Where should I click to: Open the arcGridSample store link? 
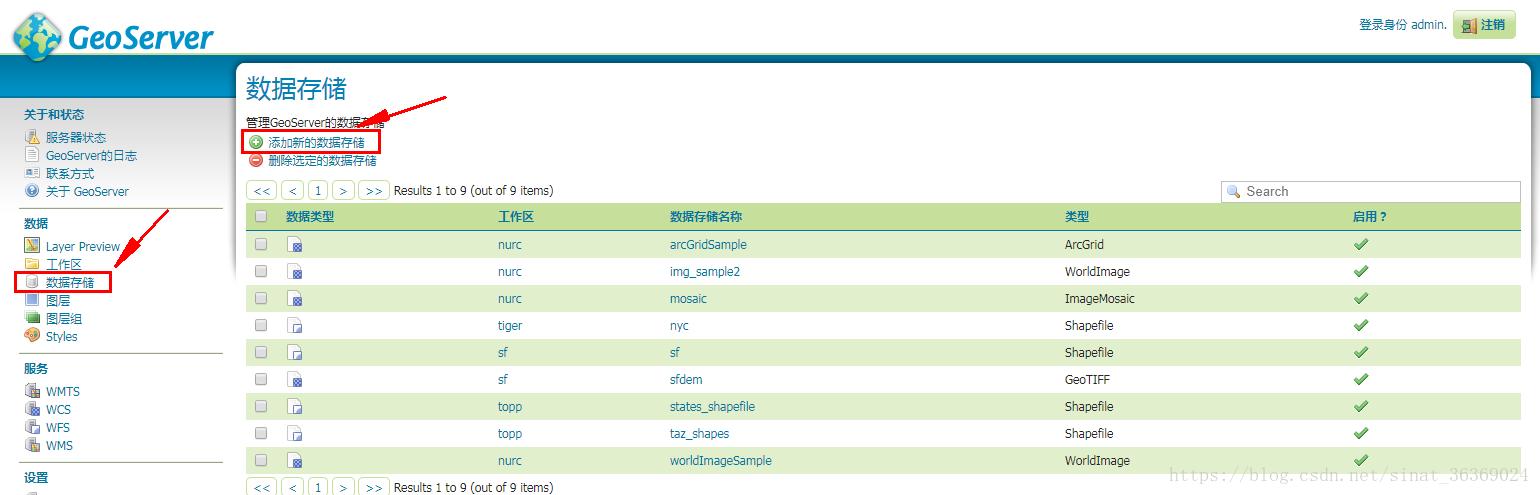pyautogui.click(x=708, y=244)
